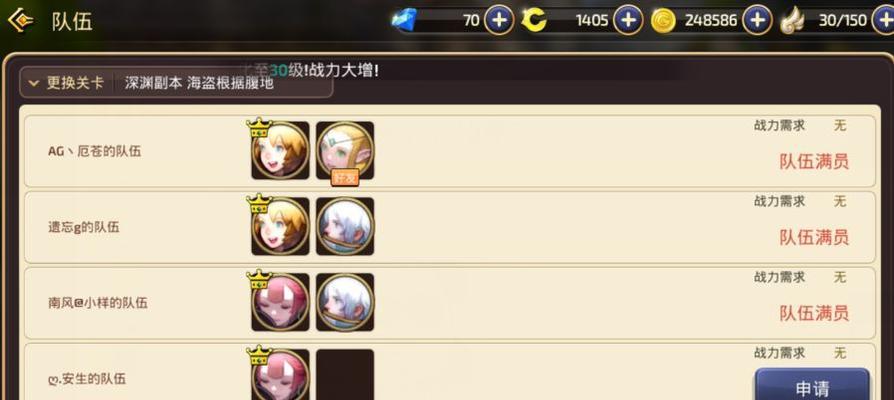
Task: View elf friend avatar marked 好友
Action: [x=345, y=150]
